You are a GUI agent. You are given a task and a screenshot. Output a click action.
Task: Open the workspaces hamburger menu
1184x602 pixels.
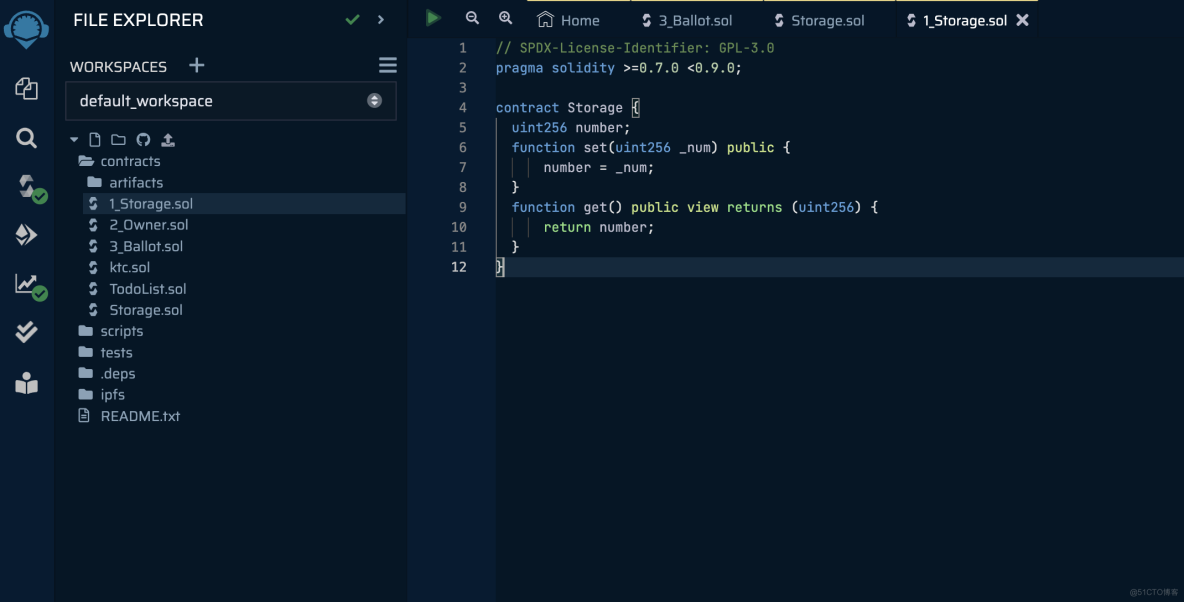pos(387,66)
